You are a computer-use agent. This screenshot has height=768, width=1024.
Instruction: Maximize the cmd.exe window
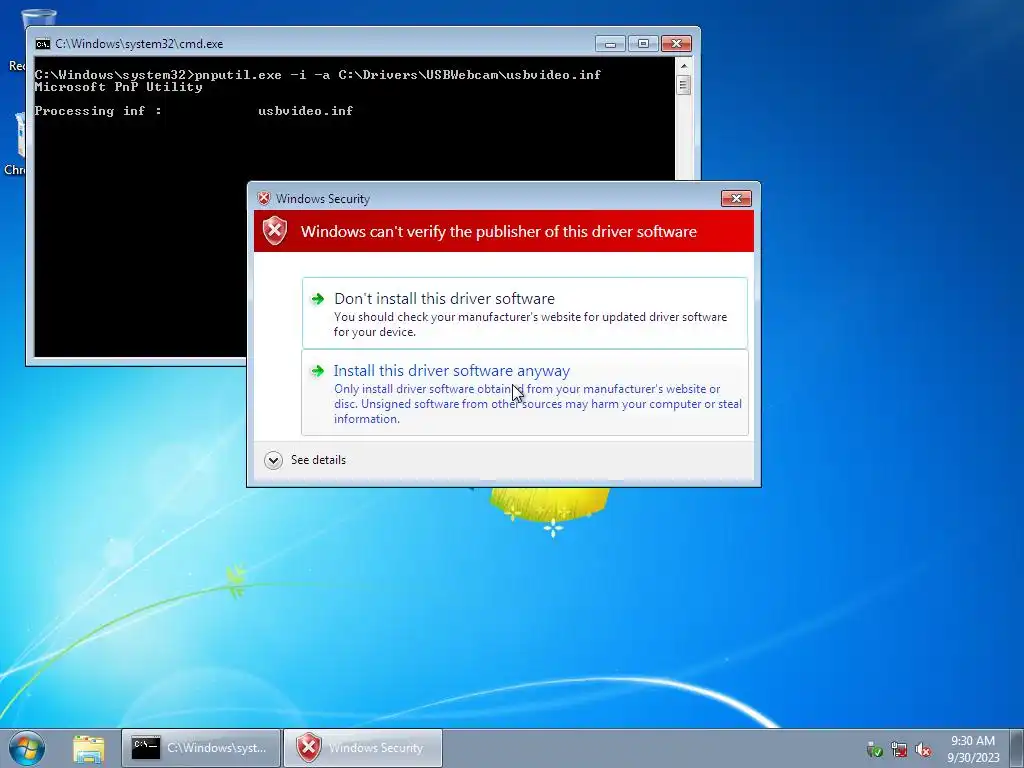(643, 44)
